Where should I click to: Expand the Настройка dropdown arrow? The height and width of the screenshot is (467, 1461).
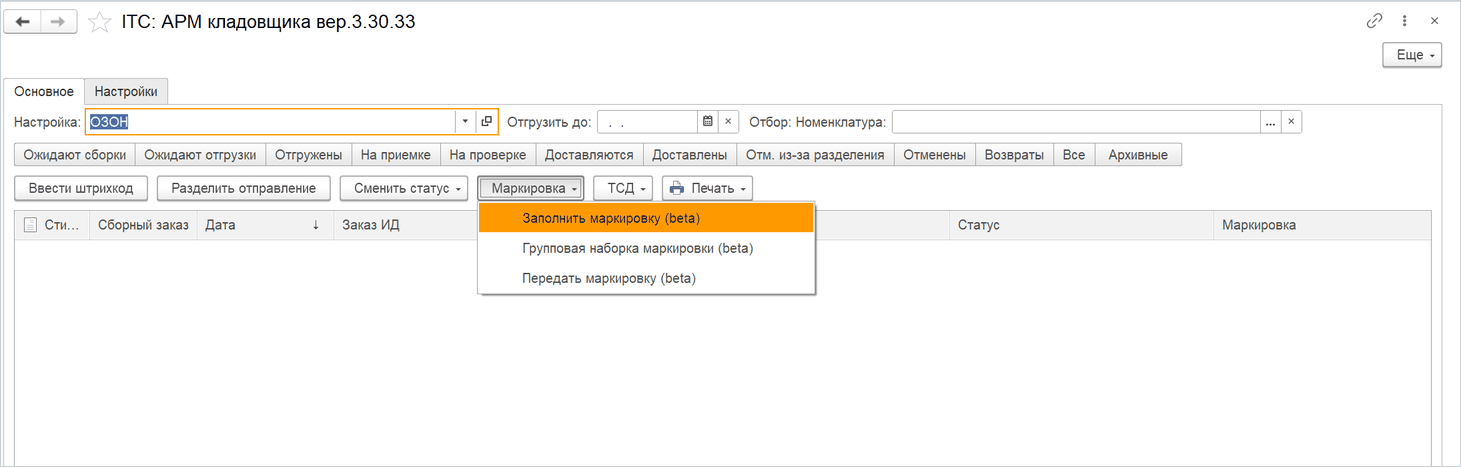click(x=465, y=122)
